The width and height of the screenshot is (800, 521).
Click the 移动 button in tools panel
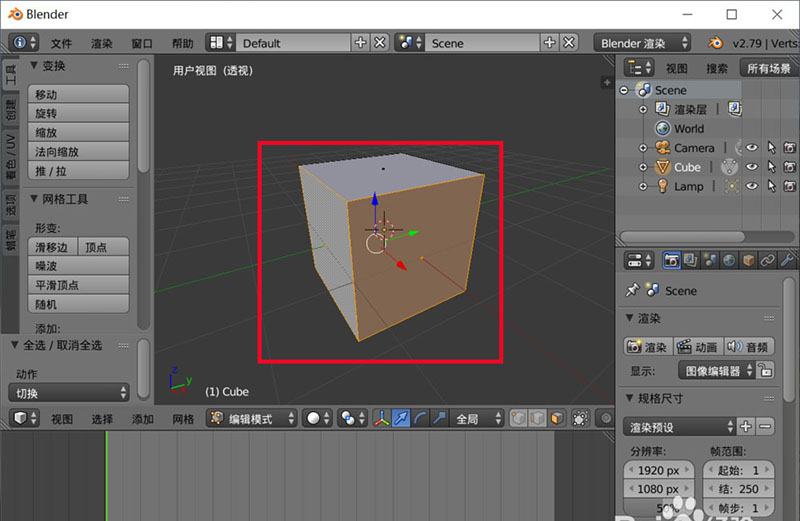tap(79, 94)
